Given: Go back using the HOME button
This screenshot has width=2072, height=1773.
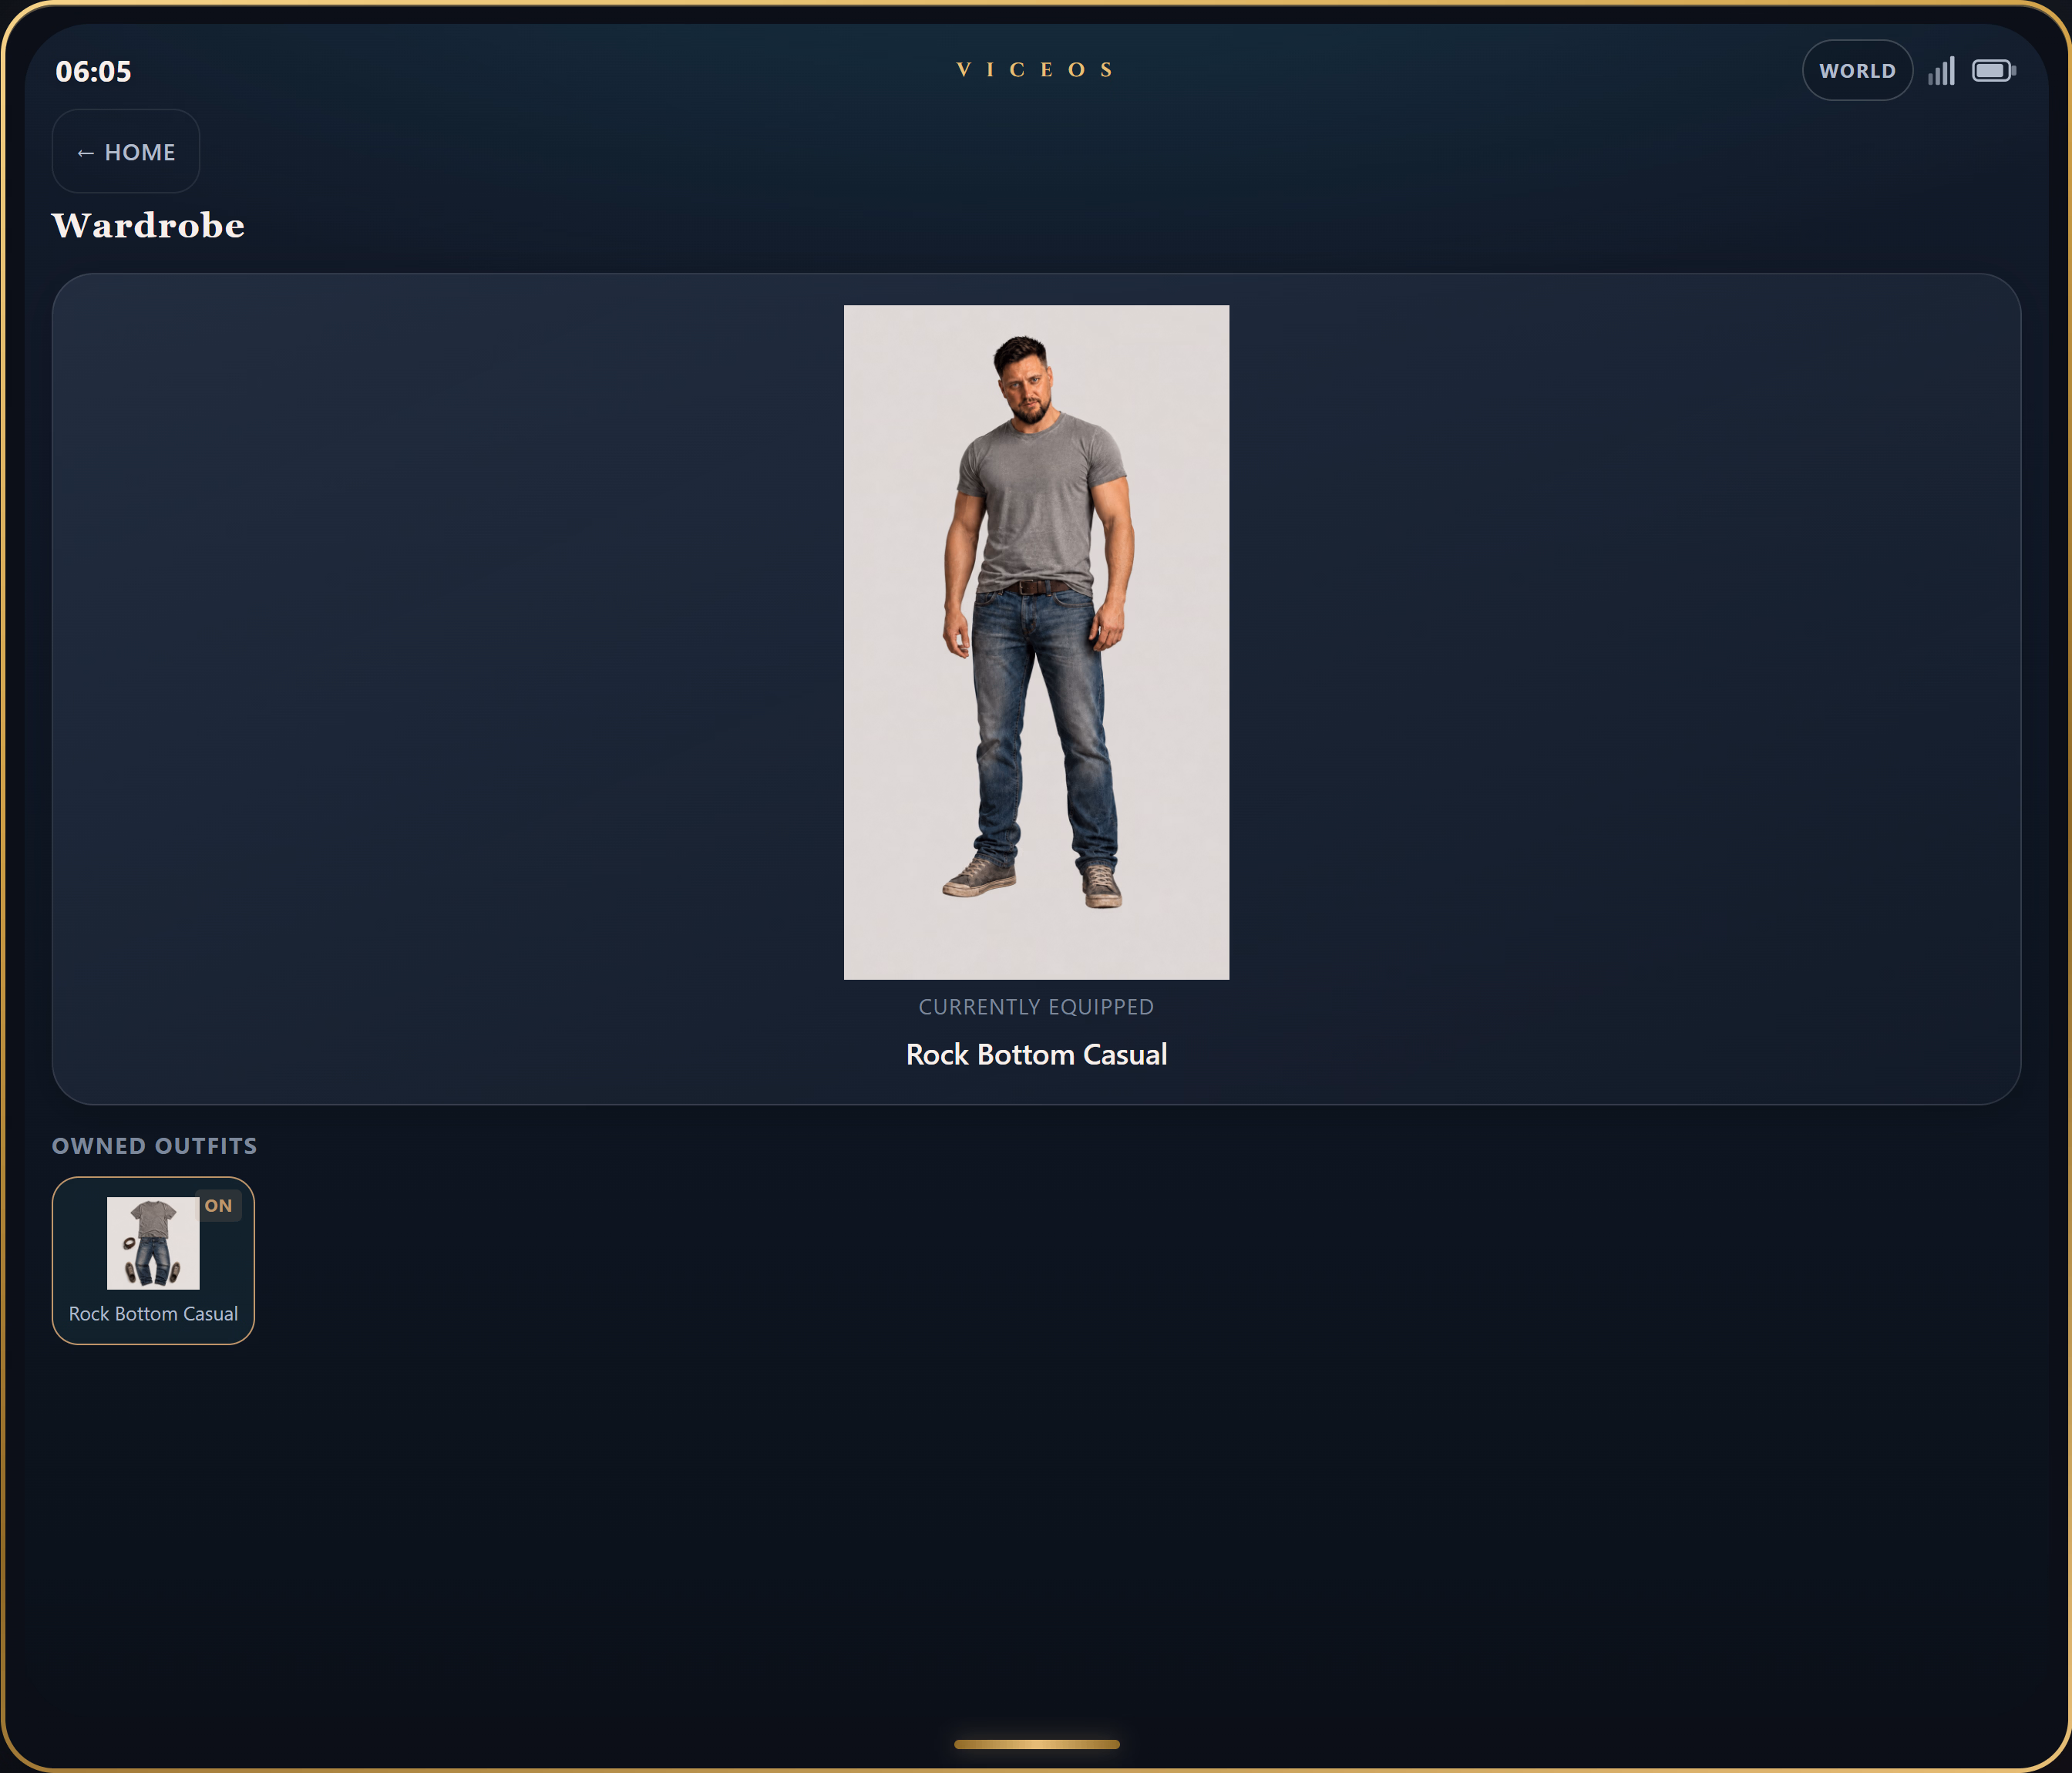Looking at the screenshot, I should [x=125, y=151].
